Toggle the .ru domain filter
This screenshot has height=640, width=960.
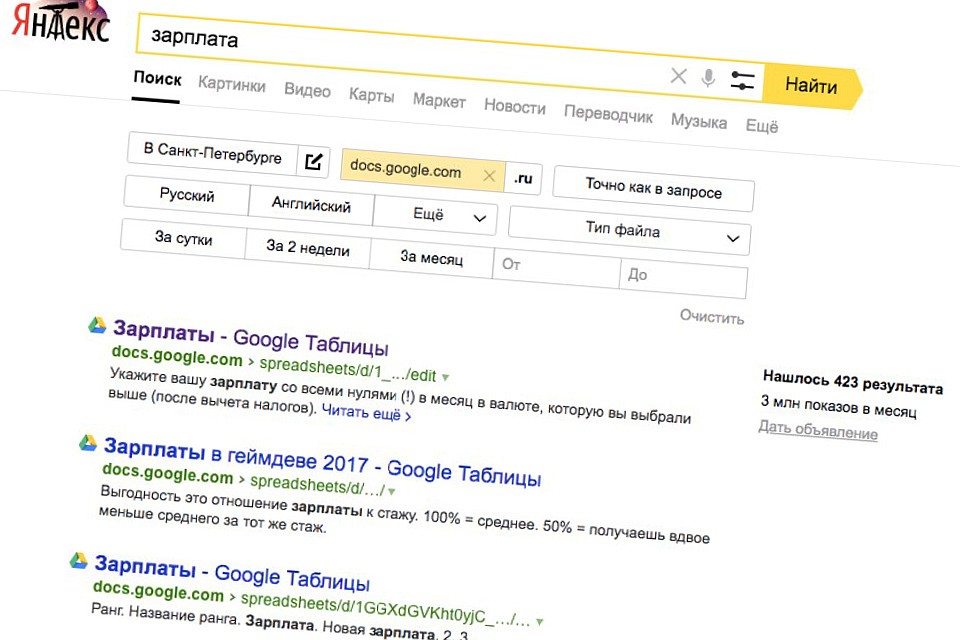[x=523, y=179]
